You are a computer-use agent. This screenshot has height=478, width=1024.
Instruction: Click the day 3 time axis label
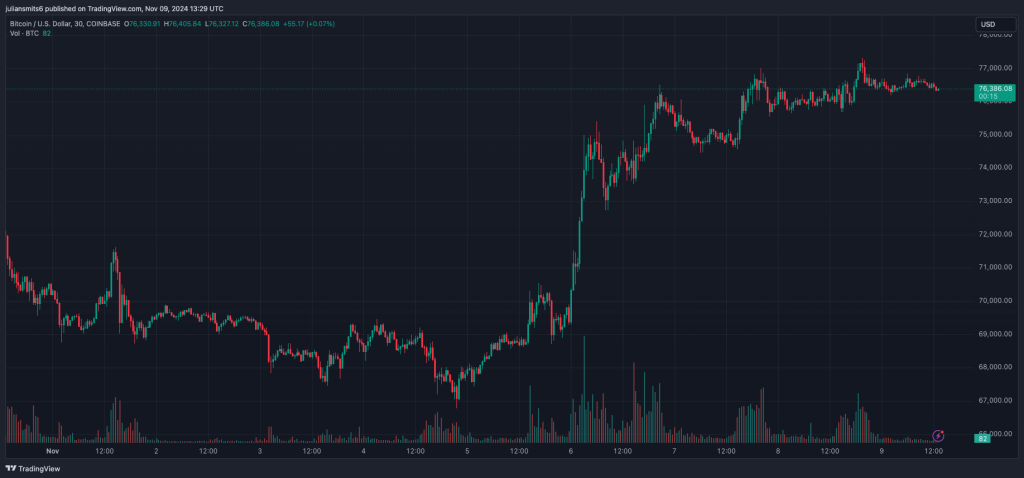[260, 451]
